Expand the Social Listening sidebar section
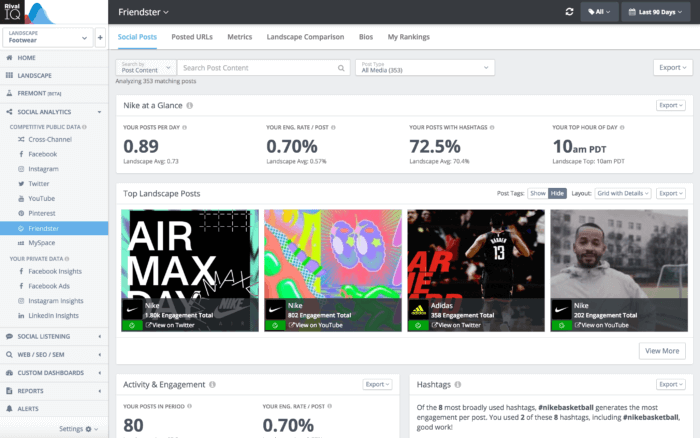The width and height of the screenshot is (700, 438). pos(54,337)
